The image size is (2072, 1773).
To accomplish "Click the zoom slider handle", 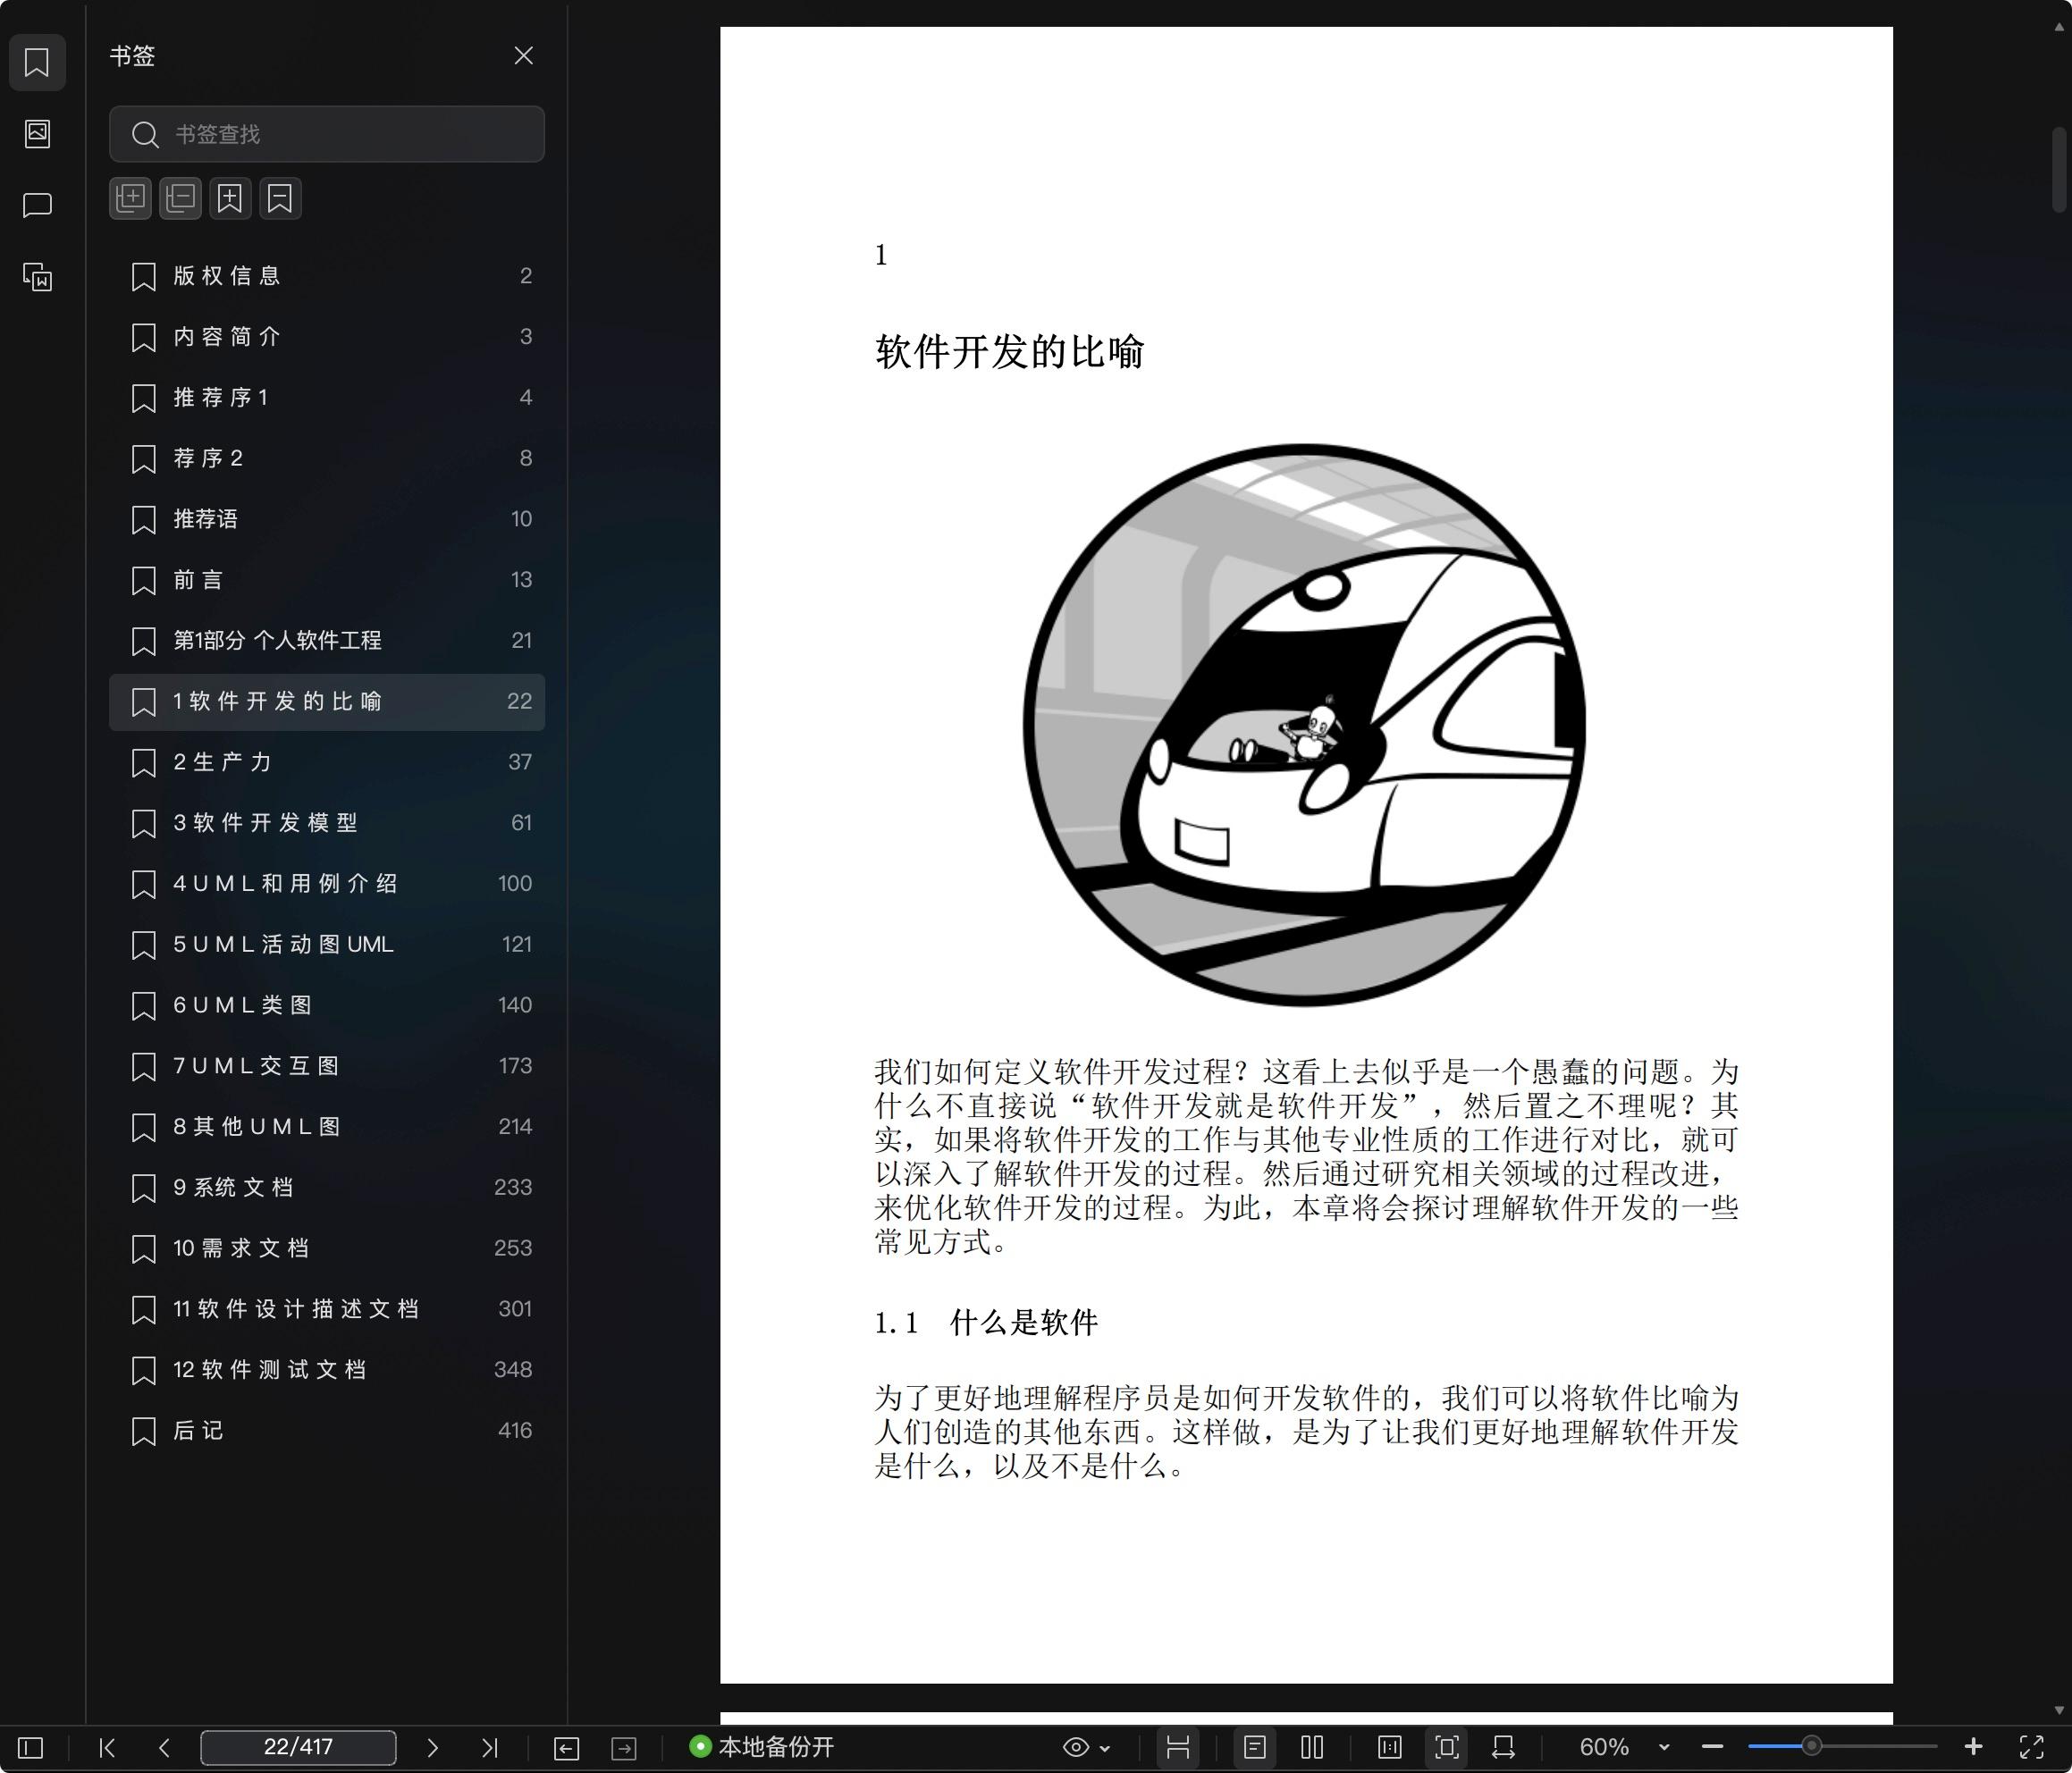I will pos(1811,1747).
